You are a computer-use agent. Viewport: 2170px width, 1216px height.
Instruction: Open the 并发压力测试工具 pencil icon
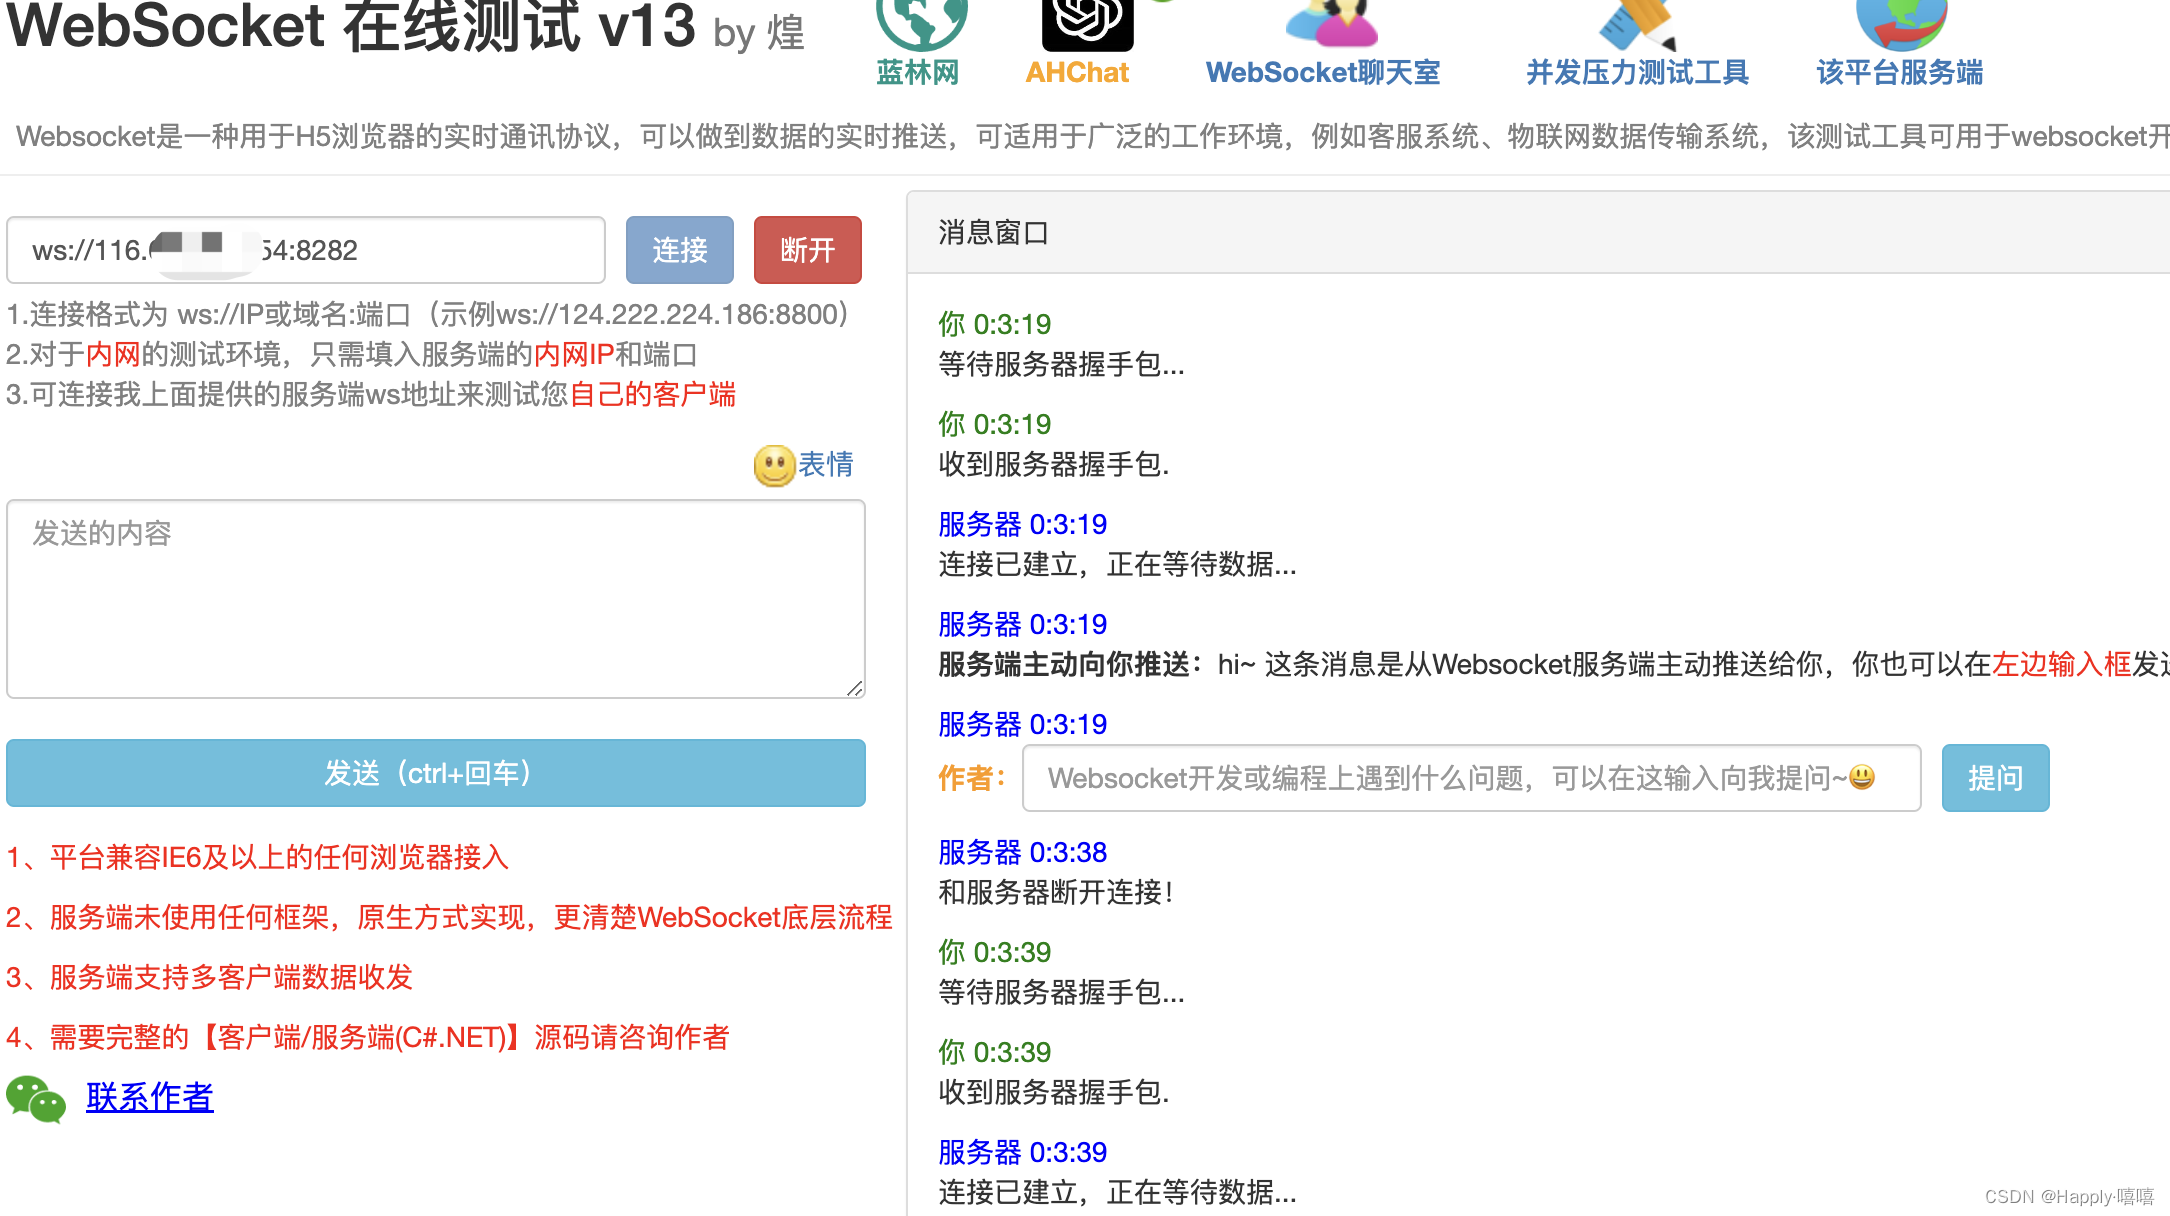(x=1638, y=25)
